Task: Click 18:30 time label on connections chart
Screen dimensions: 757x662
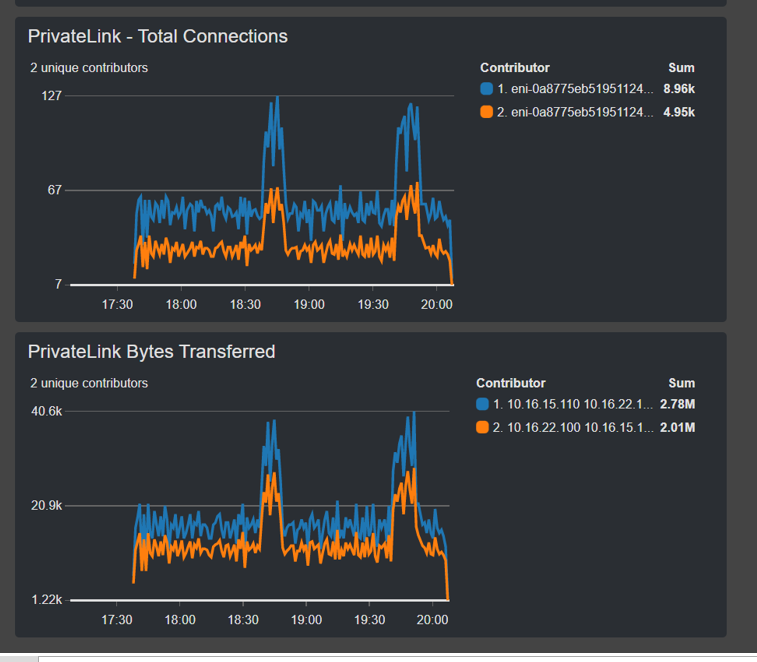Action: coord(245,305)
